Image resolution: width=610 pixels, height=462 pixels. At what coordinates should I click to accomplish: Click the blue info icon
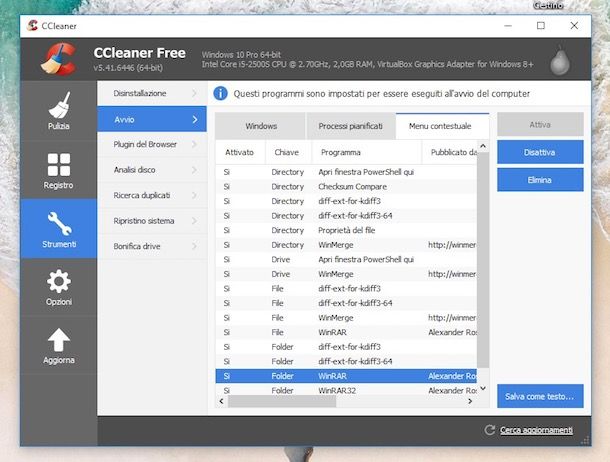[221, 94]
